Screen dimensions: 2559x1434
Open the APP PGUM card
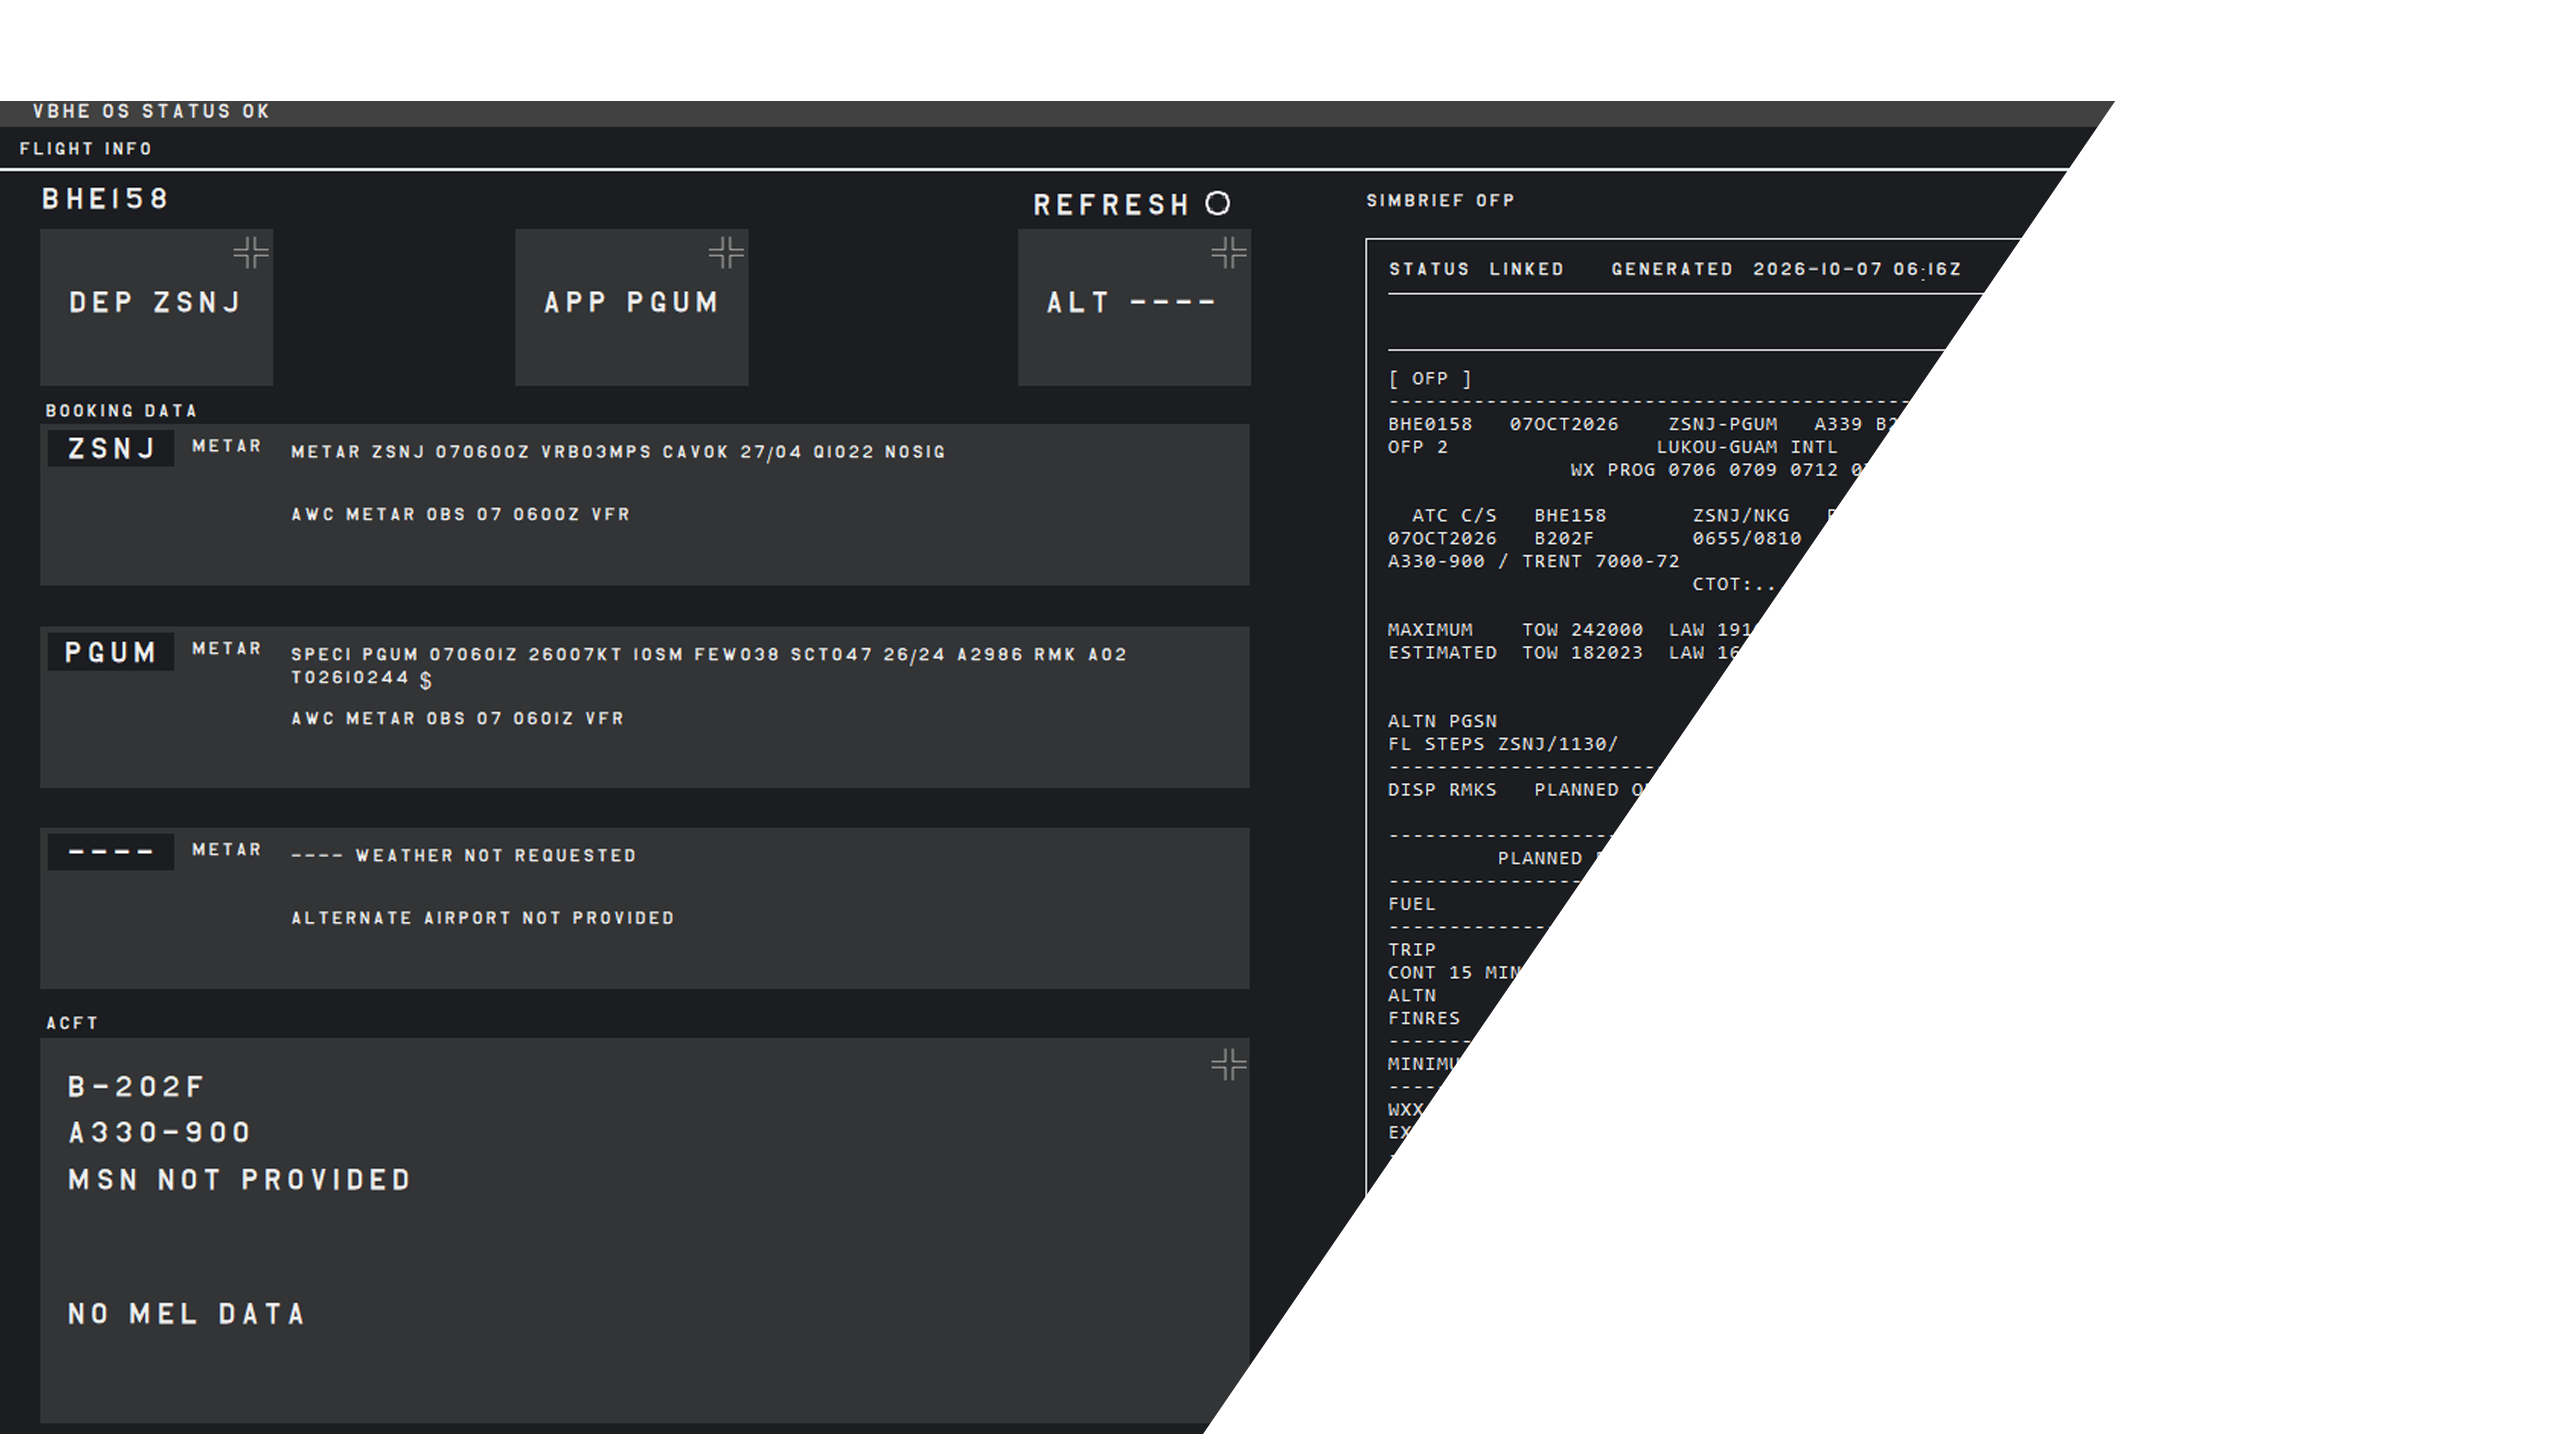point(631,307)
